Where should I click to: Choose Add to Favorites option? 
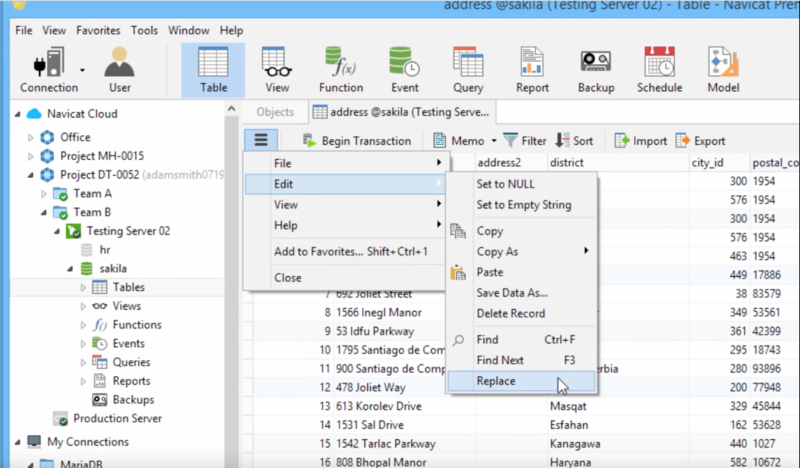[x=345, y=251]
